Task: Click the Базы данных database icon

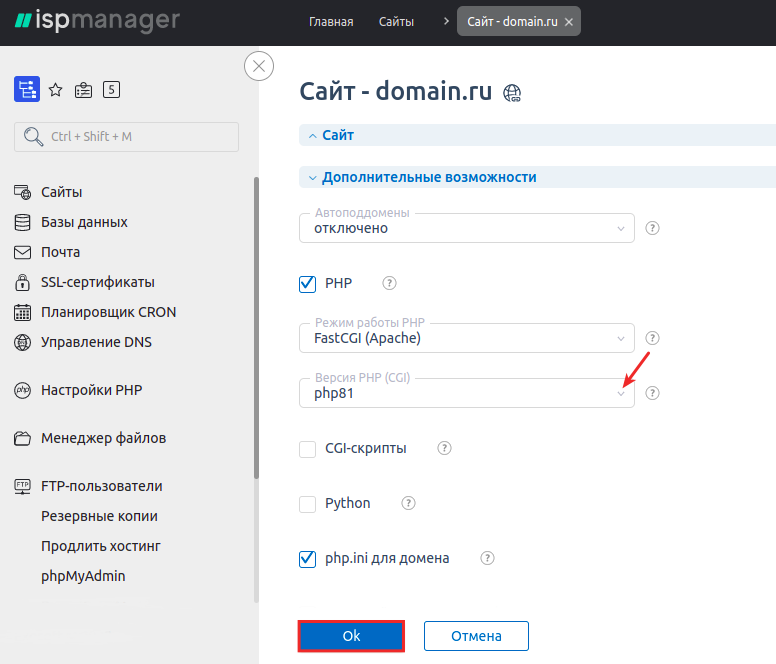Action: tap(22, 222)
